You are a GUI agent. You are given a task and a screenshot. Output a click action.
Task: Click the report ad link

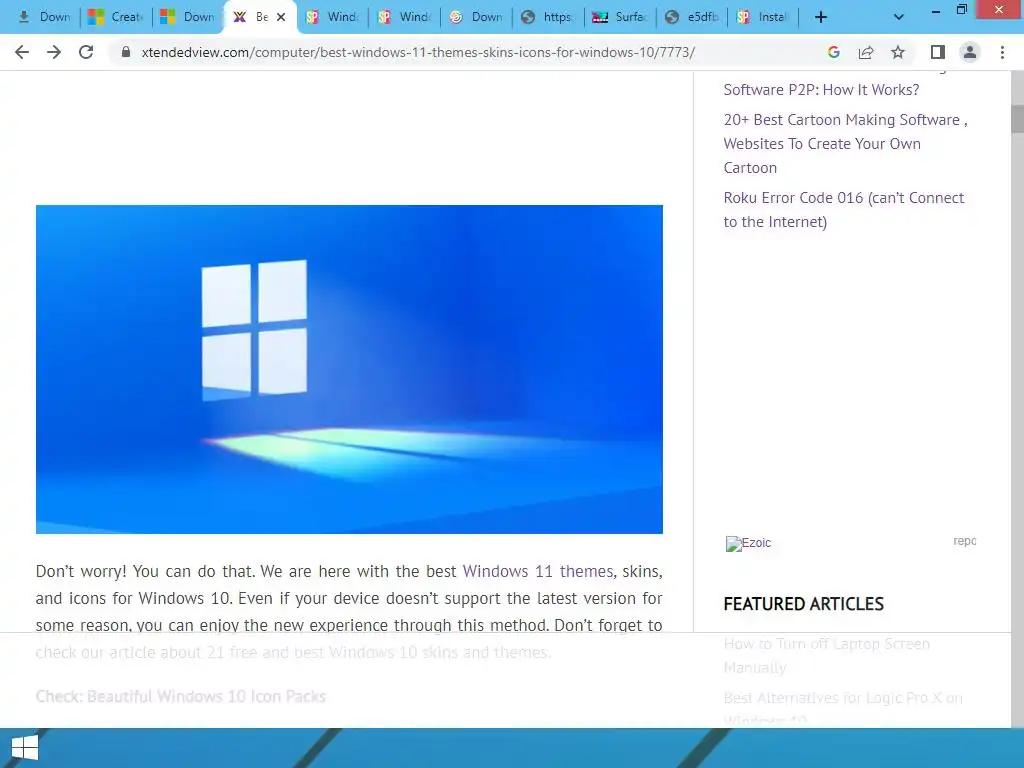coord(965,541)
